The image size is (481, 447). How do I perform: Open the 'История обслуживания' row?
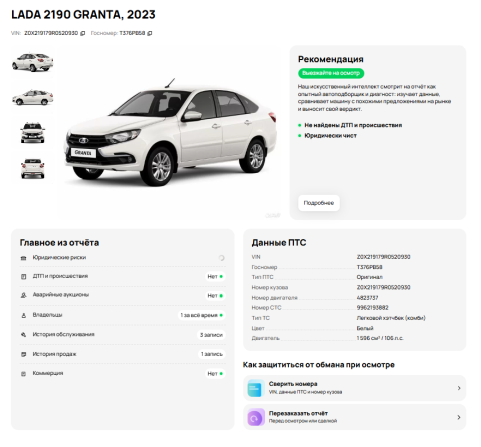pyautogui.click(x=123, y=335)
